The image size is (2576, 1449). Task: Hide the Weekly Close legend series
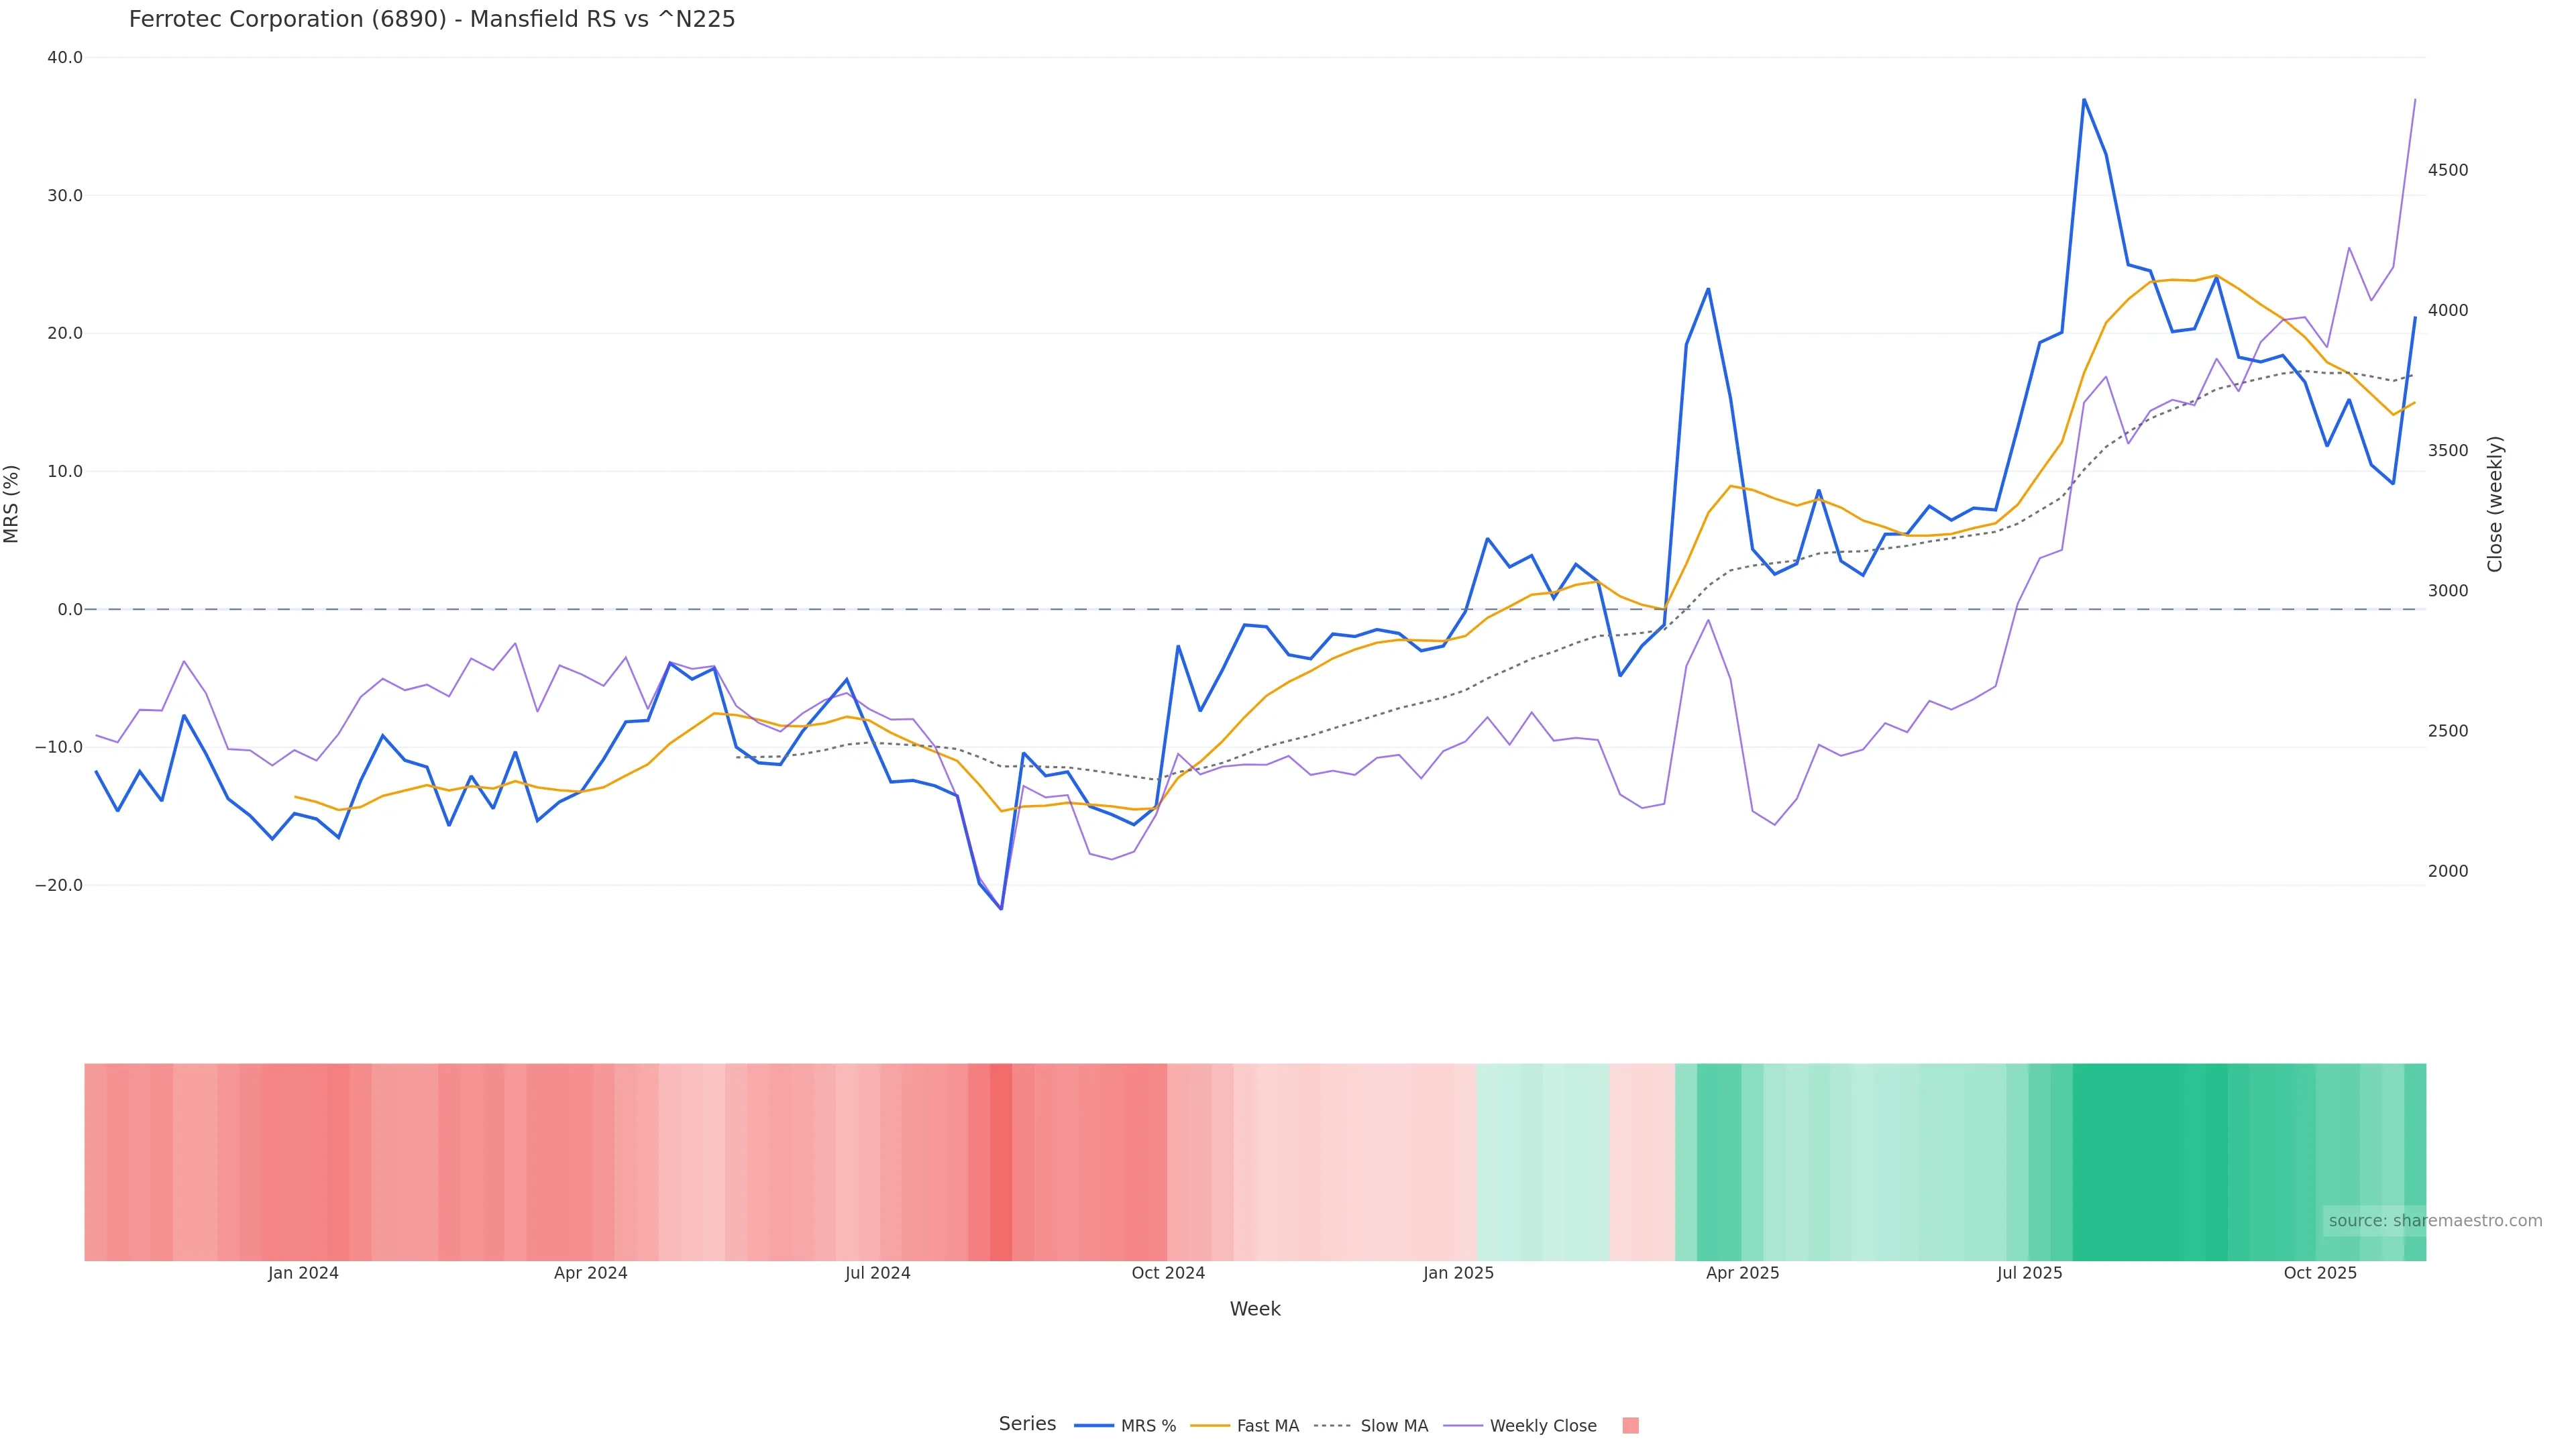1542,1426
